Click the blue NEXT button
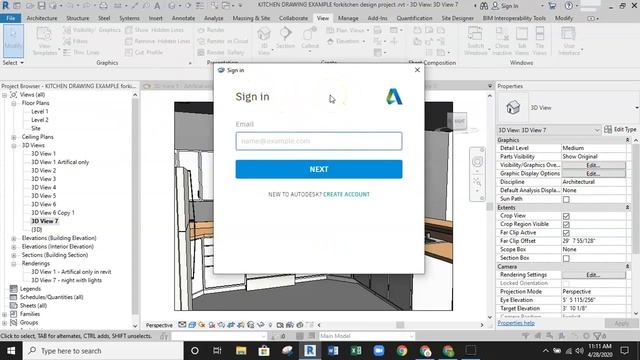The width and height of the screenshot is (640, 360). coord(319,169)
